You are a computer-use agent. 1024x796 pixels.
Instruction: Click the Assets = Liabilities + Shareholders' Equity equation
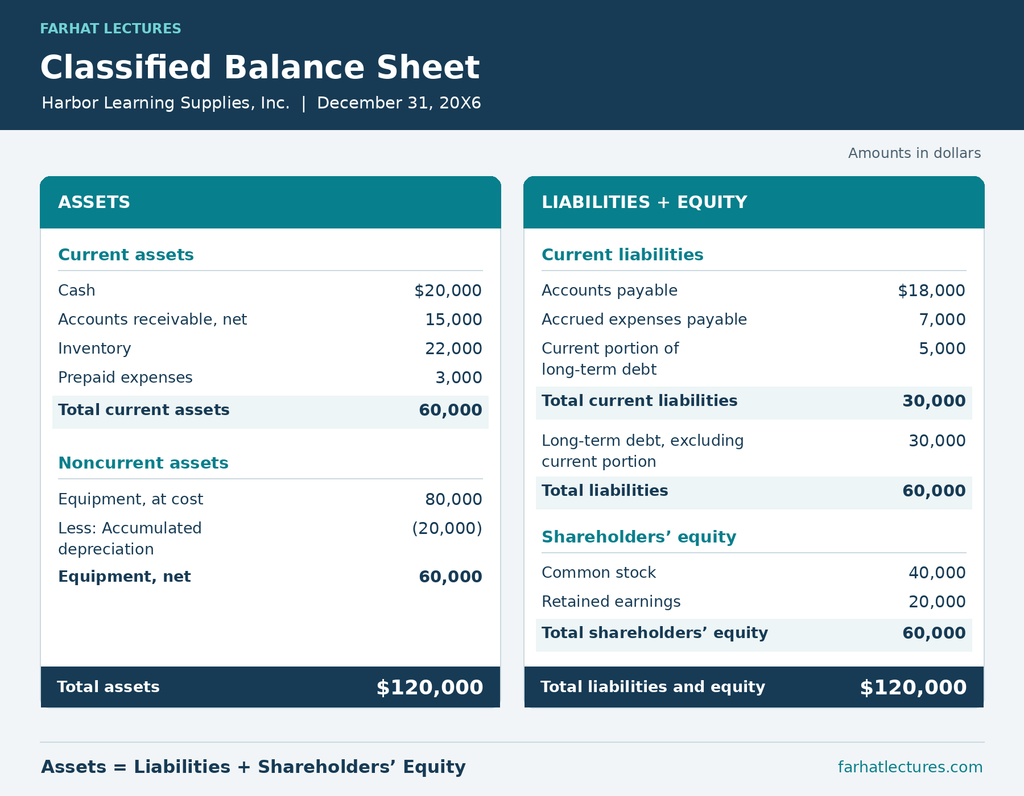(253, 767)
